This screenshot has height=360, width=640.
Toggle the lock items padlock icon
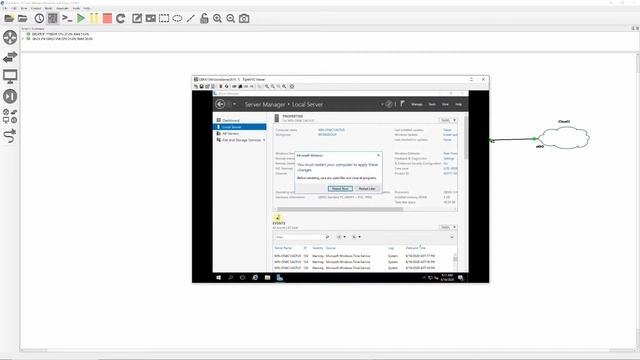click(204, 18)
